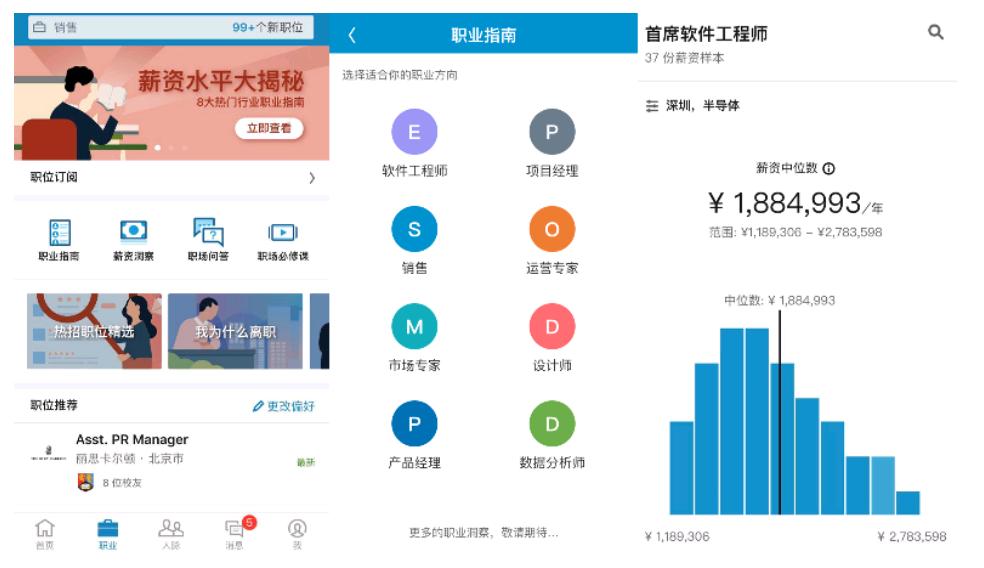Select the 职业 briefcase tab
Image resolution: width=984 pixels, height=568 pixels.
(x=108, y=534)
